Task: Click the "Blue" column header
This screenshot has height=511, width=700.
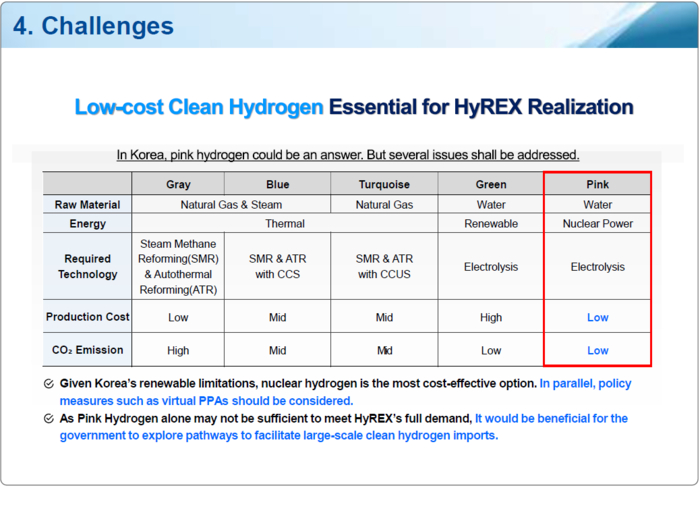Action: [x=278, y=184]
